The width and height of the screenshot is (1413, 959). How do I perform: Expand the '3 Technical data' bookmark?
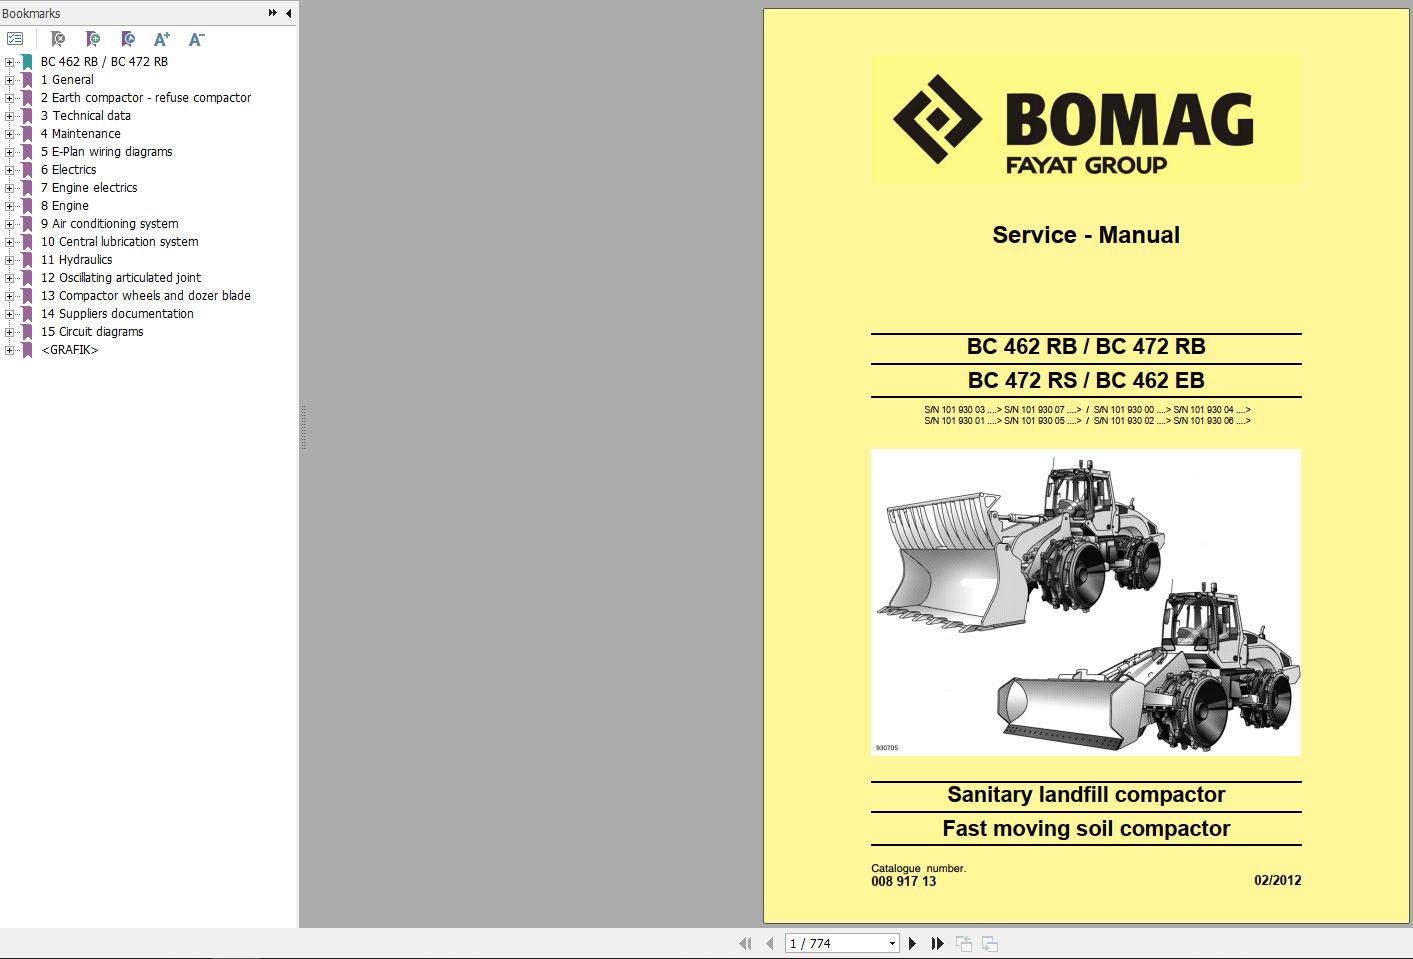(9, 116)
